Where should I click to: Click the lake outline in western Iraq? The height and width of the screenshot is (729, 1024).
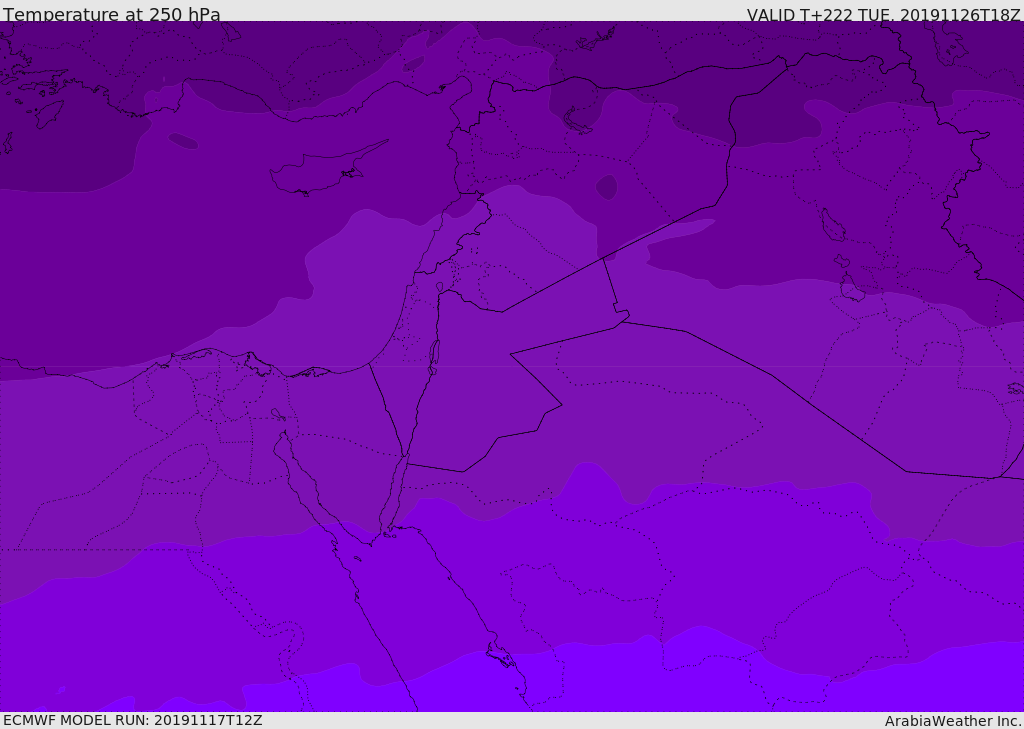(833, 226)
